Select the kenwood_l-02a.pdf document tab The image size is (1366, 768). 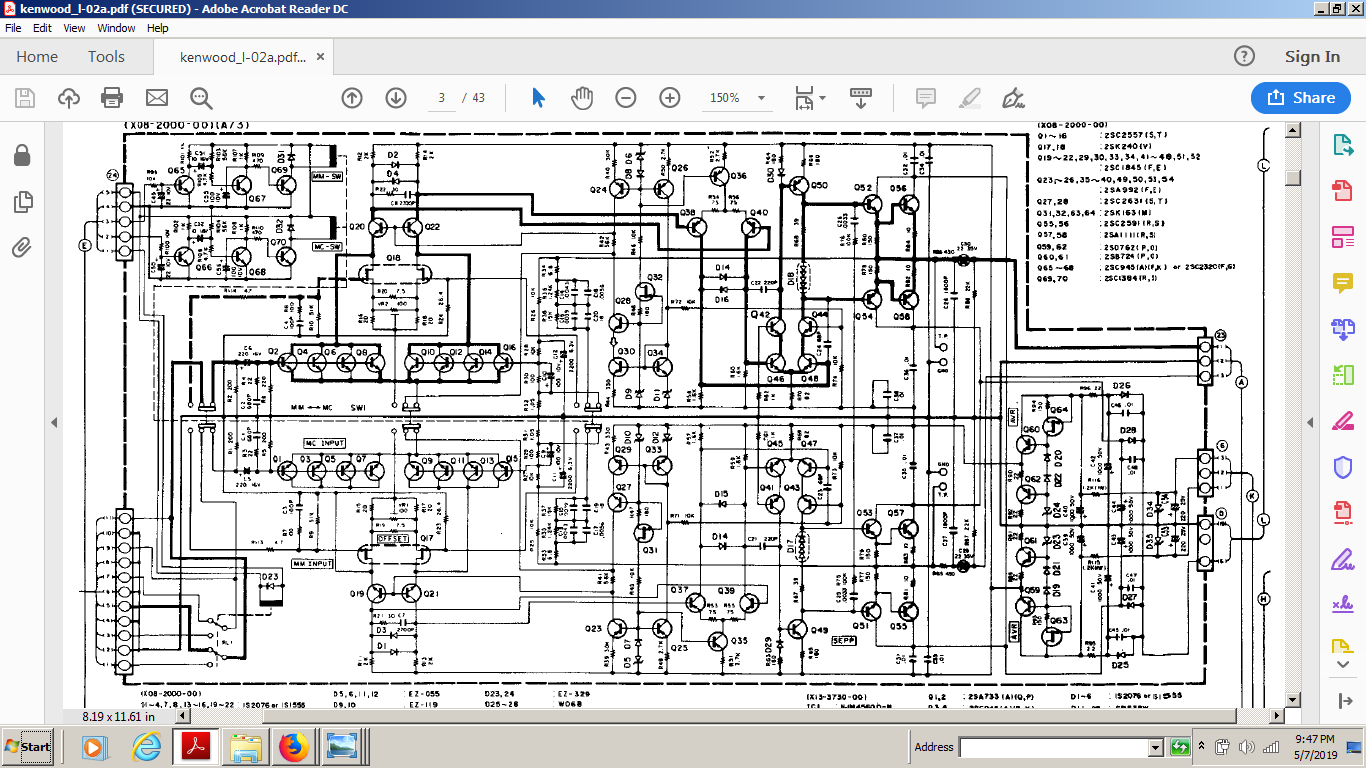243,57
